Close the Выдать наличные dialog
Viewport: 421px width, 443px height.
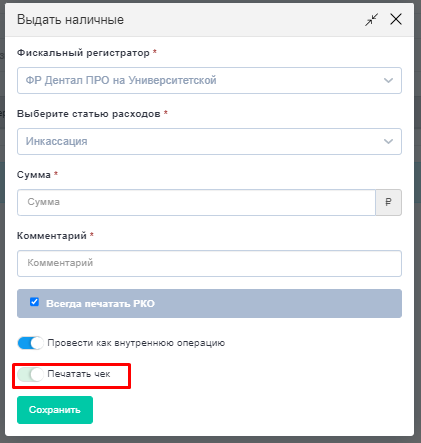click(x=396, y=19)
